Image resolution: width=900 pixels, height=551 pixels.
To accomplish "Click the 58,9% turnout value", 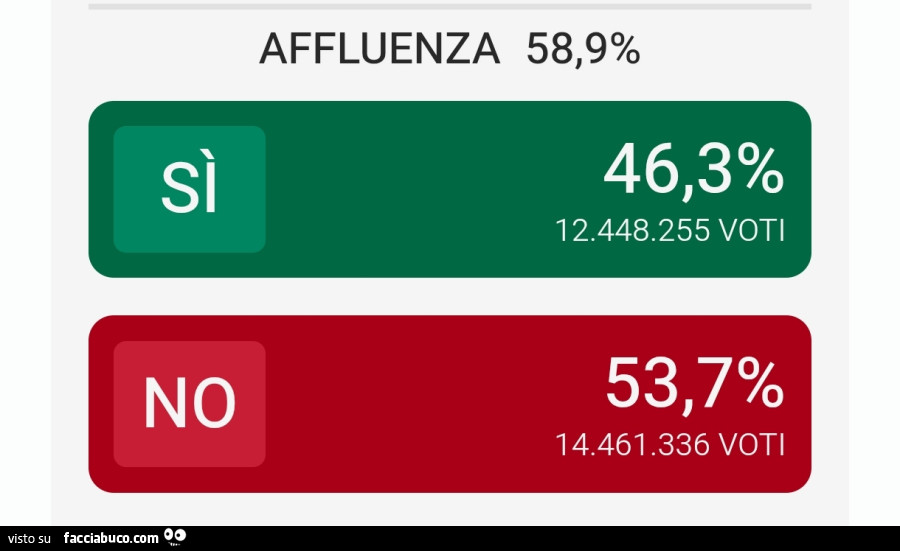I will tap(583, 48).
